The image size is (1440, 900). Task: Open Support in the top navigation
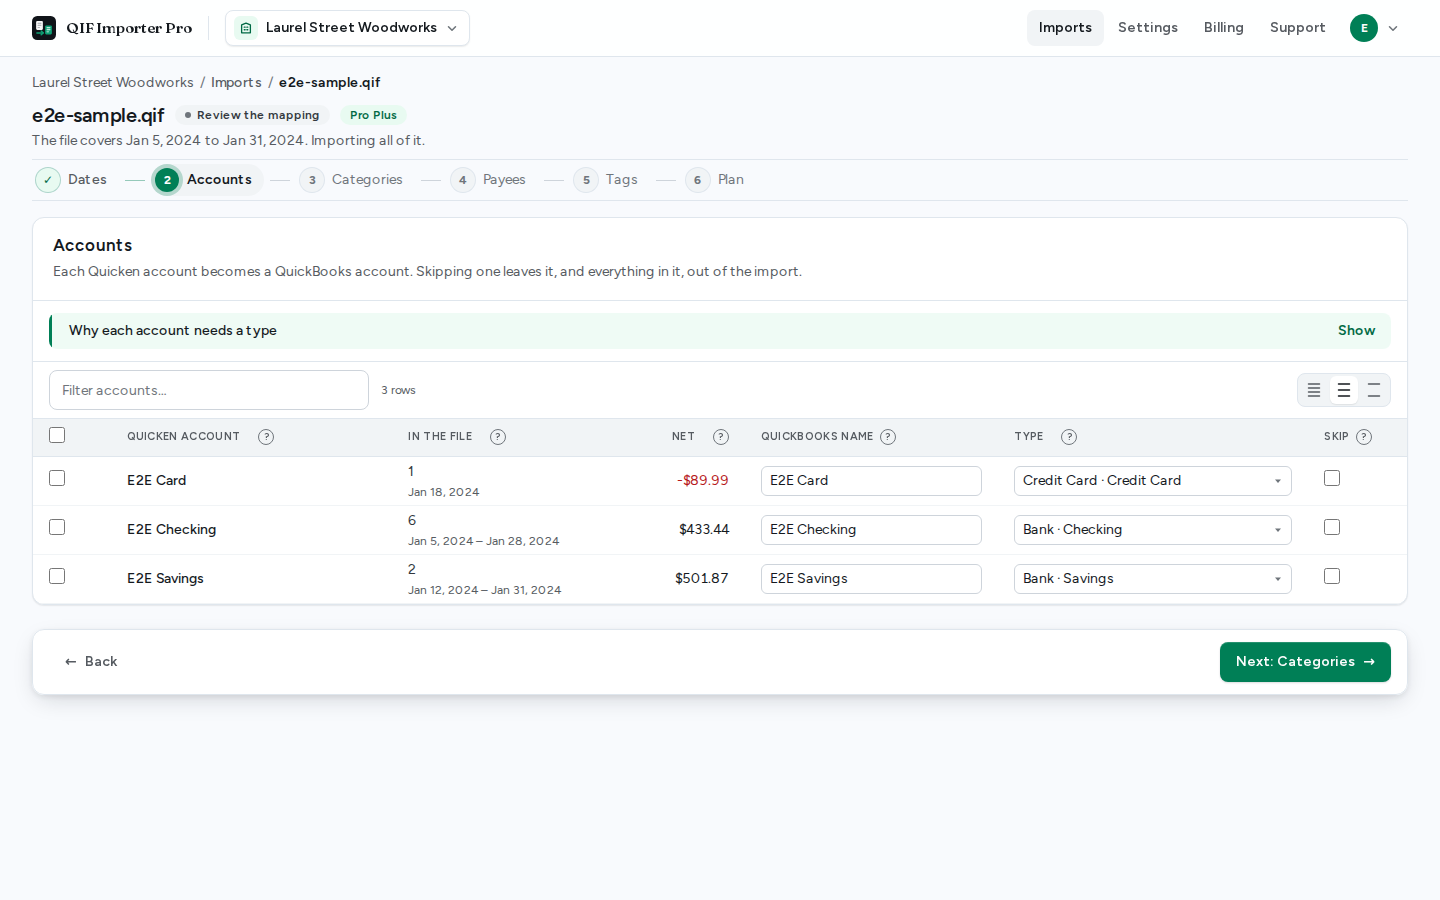pos(1297,28)
